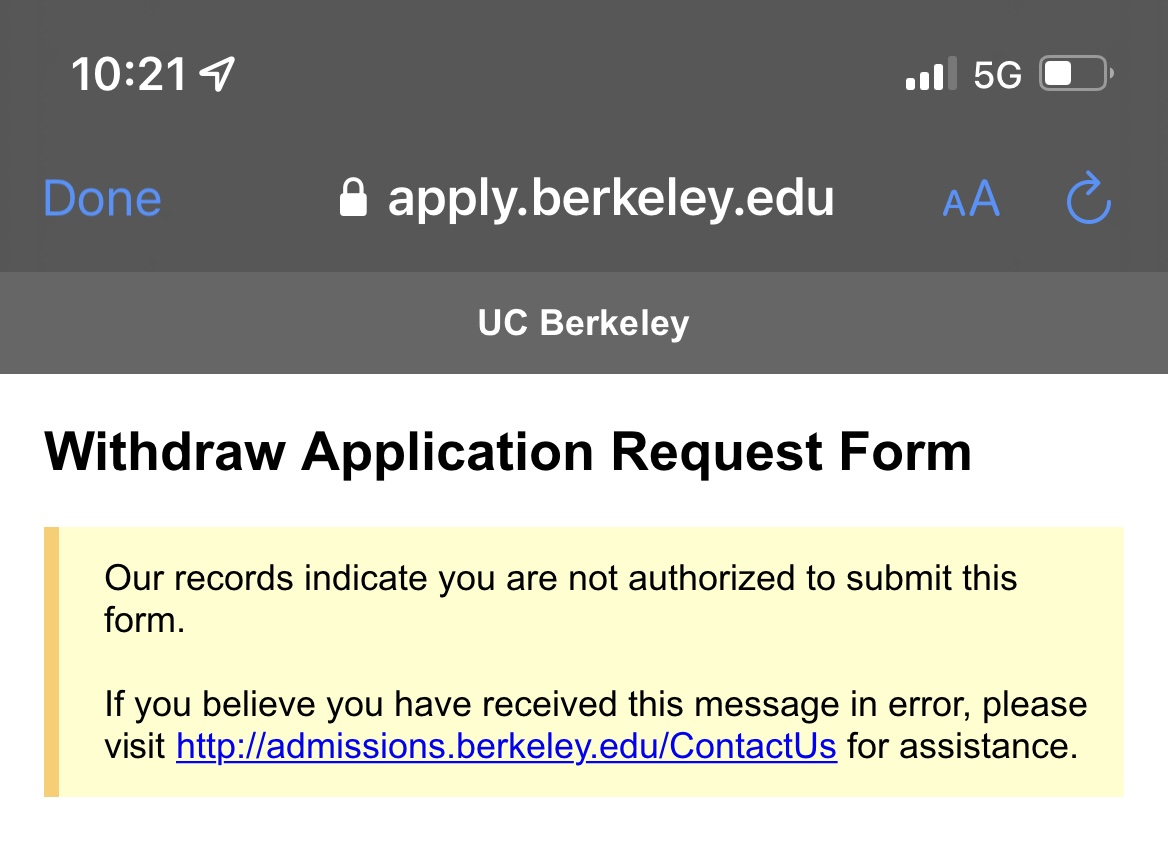Tap the Done button
The image size is (1168, 867).
(102, 198)
